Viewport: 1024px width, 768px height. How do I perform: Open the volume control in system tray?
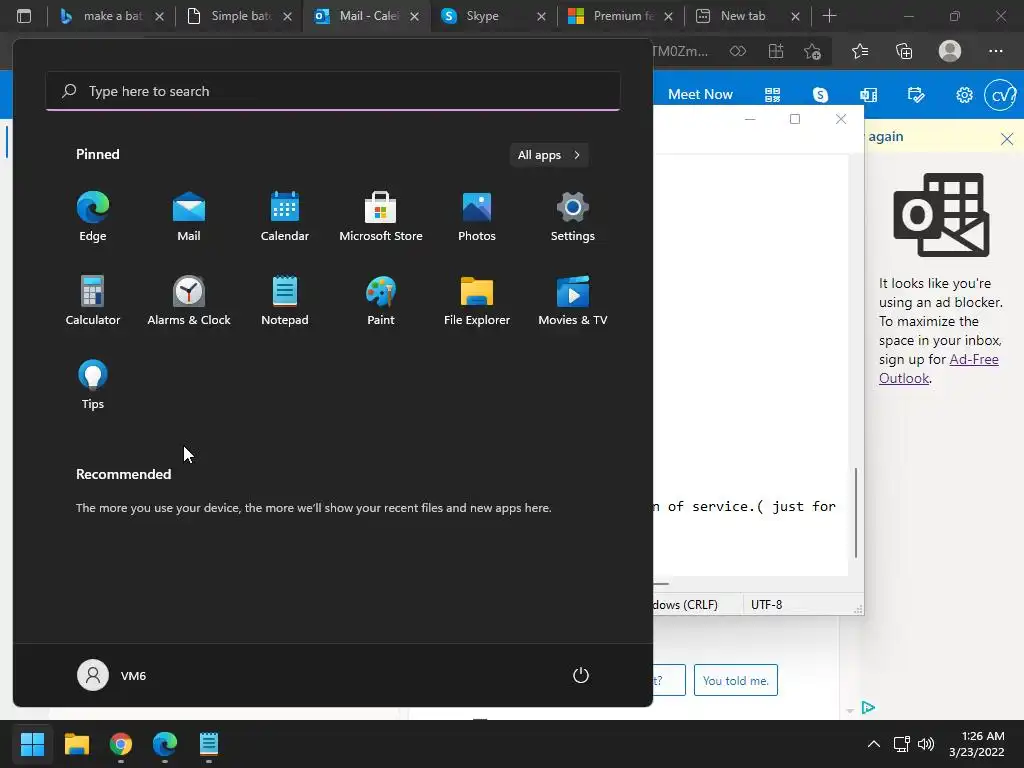[926, 744]
